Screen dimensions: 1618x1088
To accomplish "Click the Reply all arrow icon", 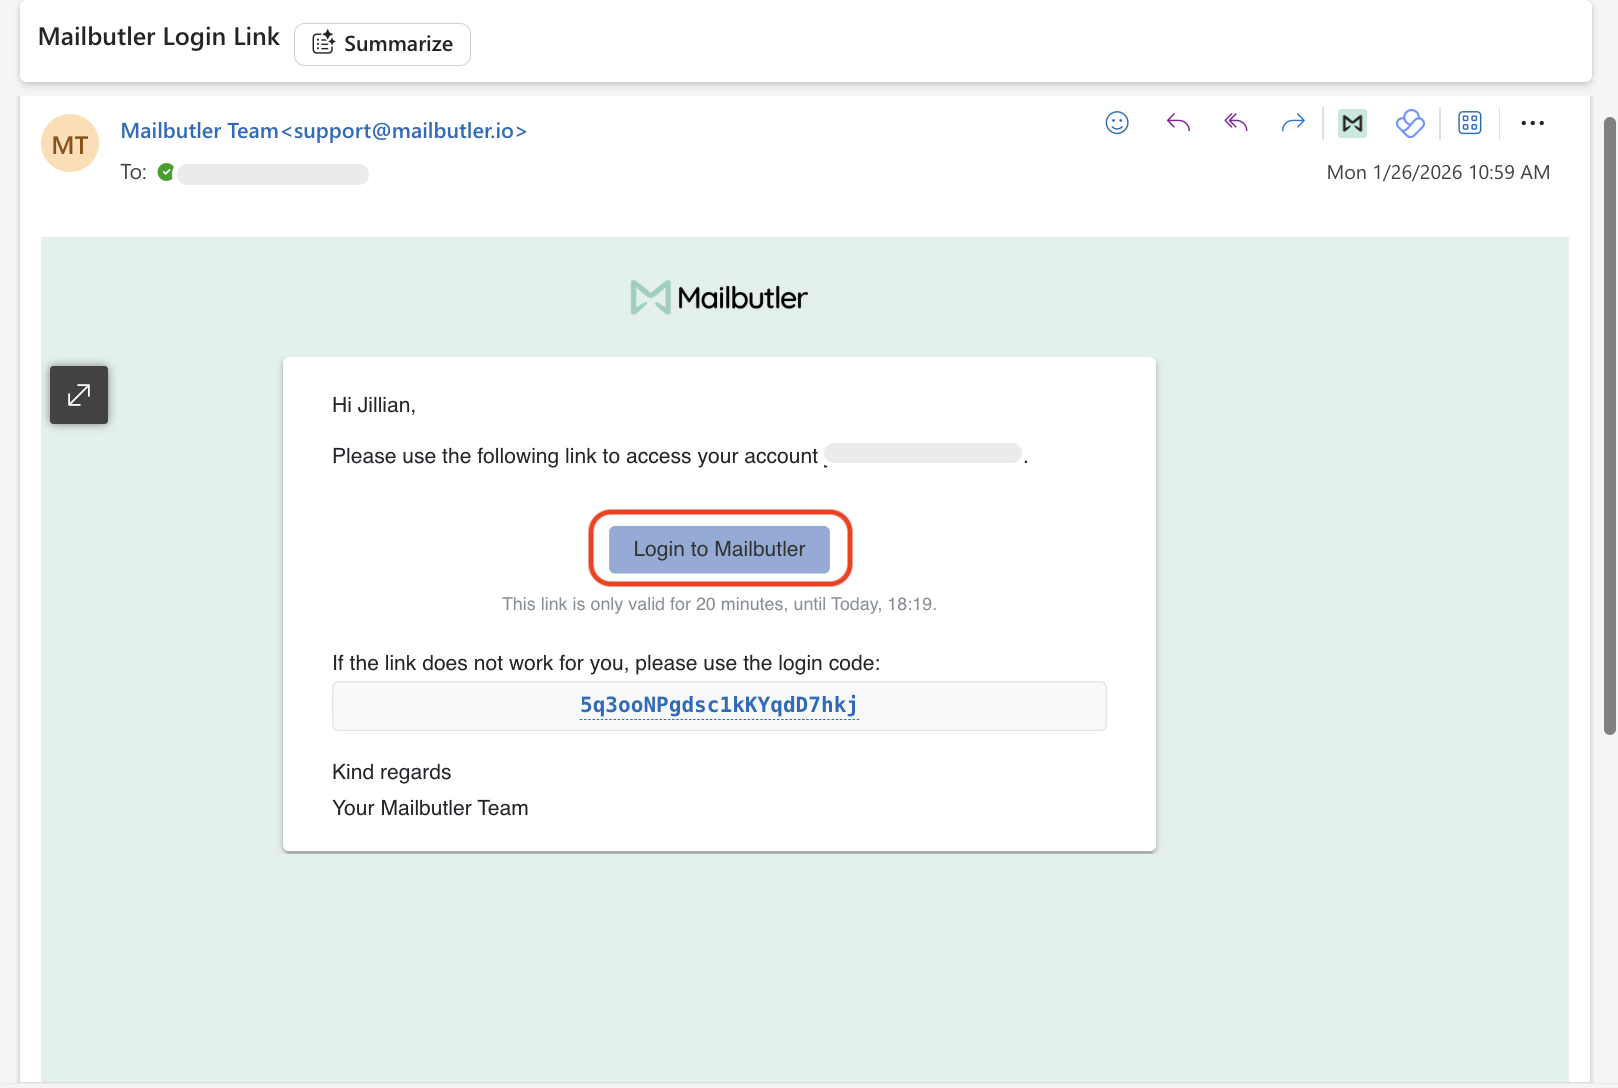I will pos(1236,123).
